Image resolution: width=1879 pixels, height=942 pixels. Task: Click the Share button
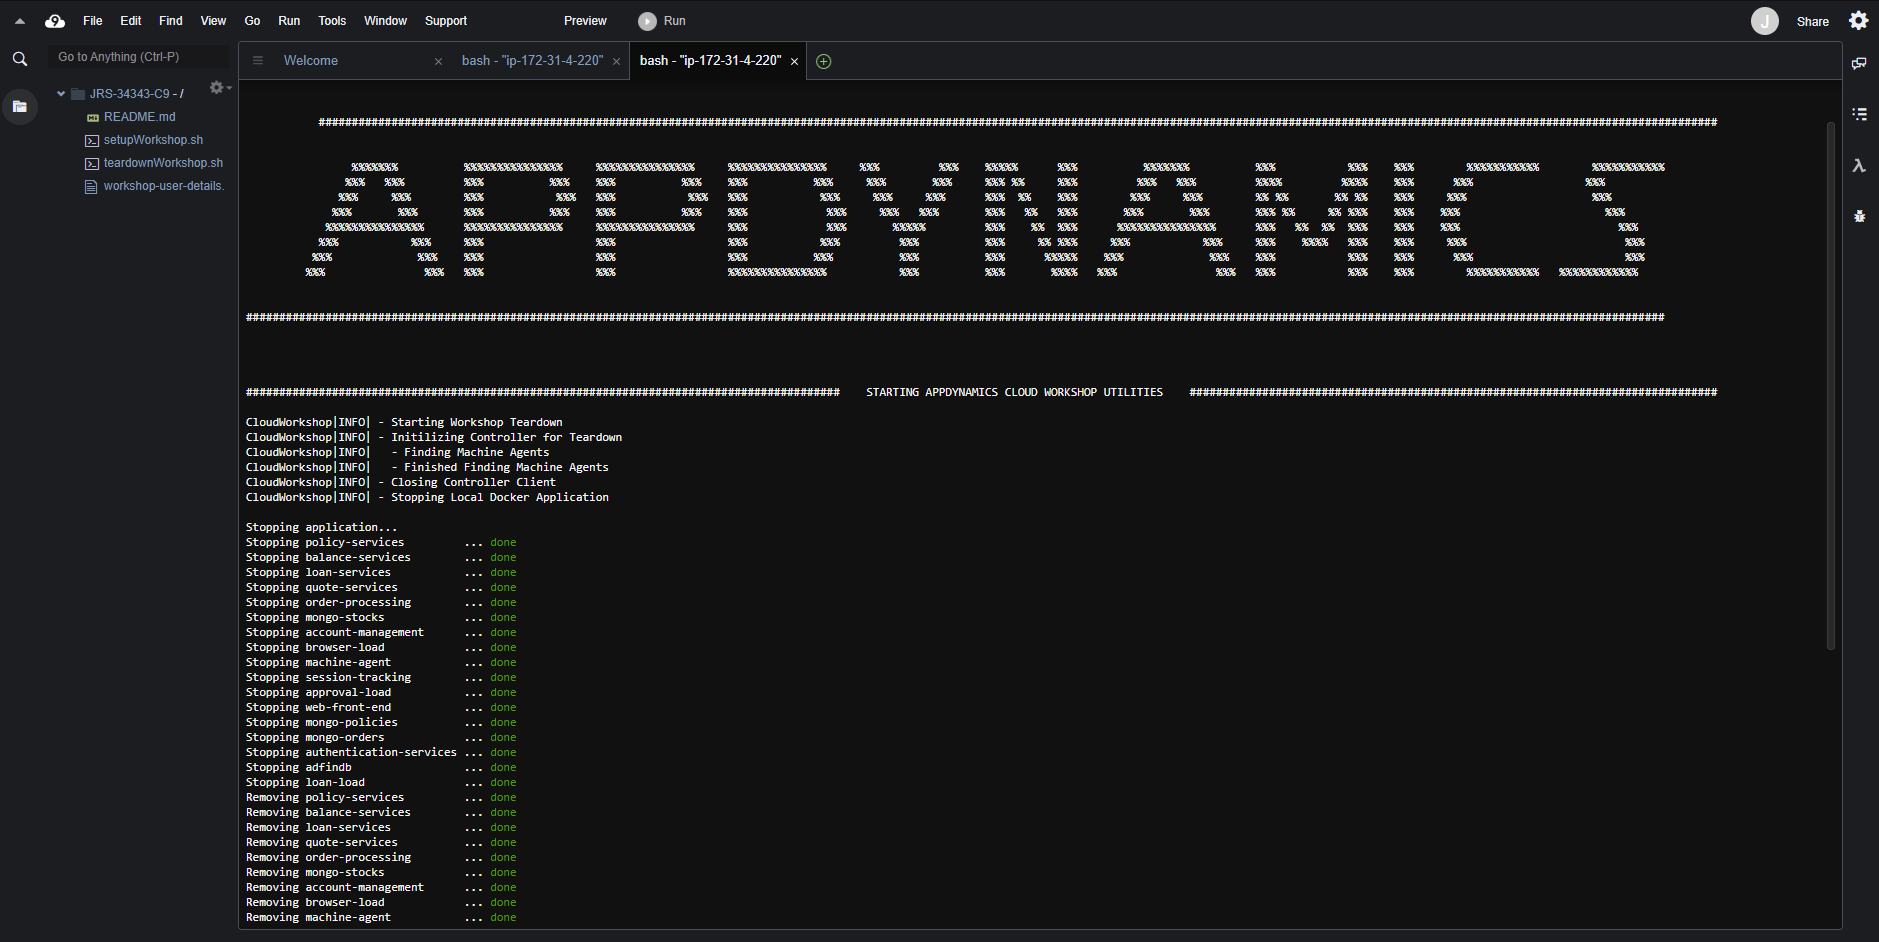coord(1812,22)
